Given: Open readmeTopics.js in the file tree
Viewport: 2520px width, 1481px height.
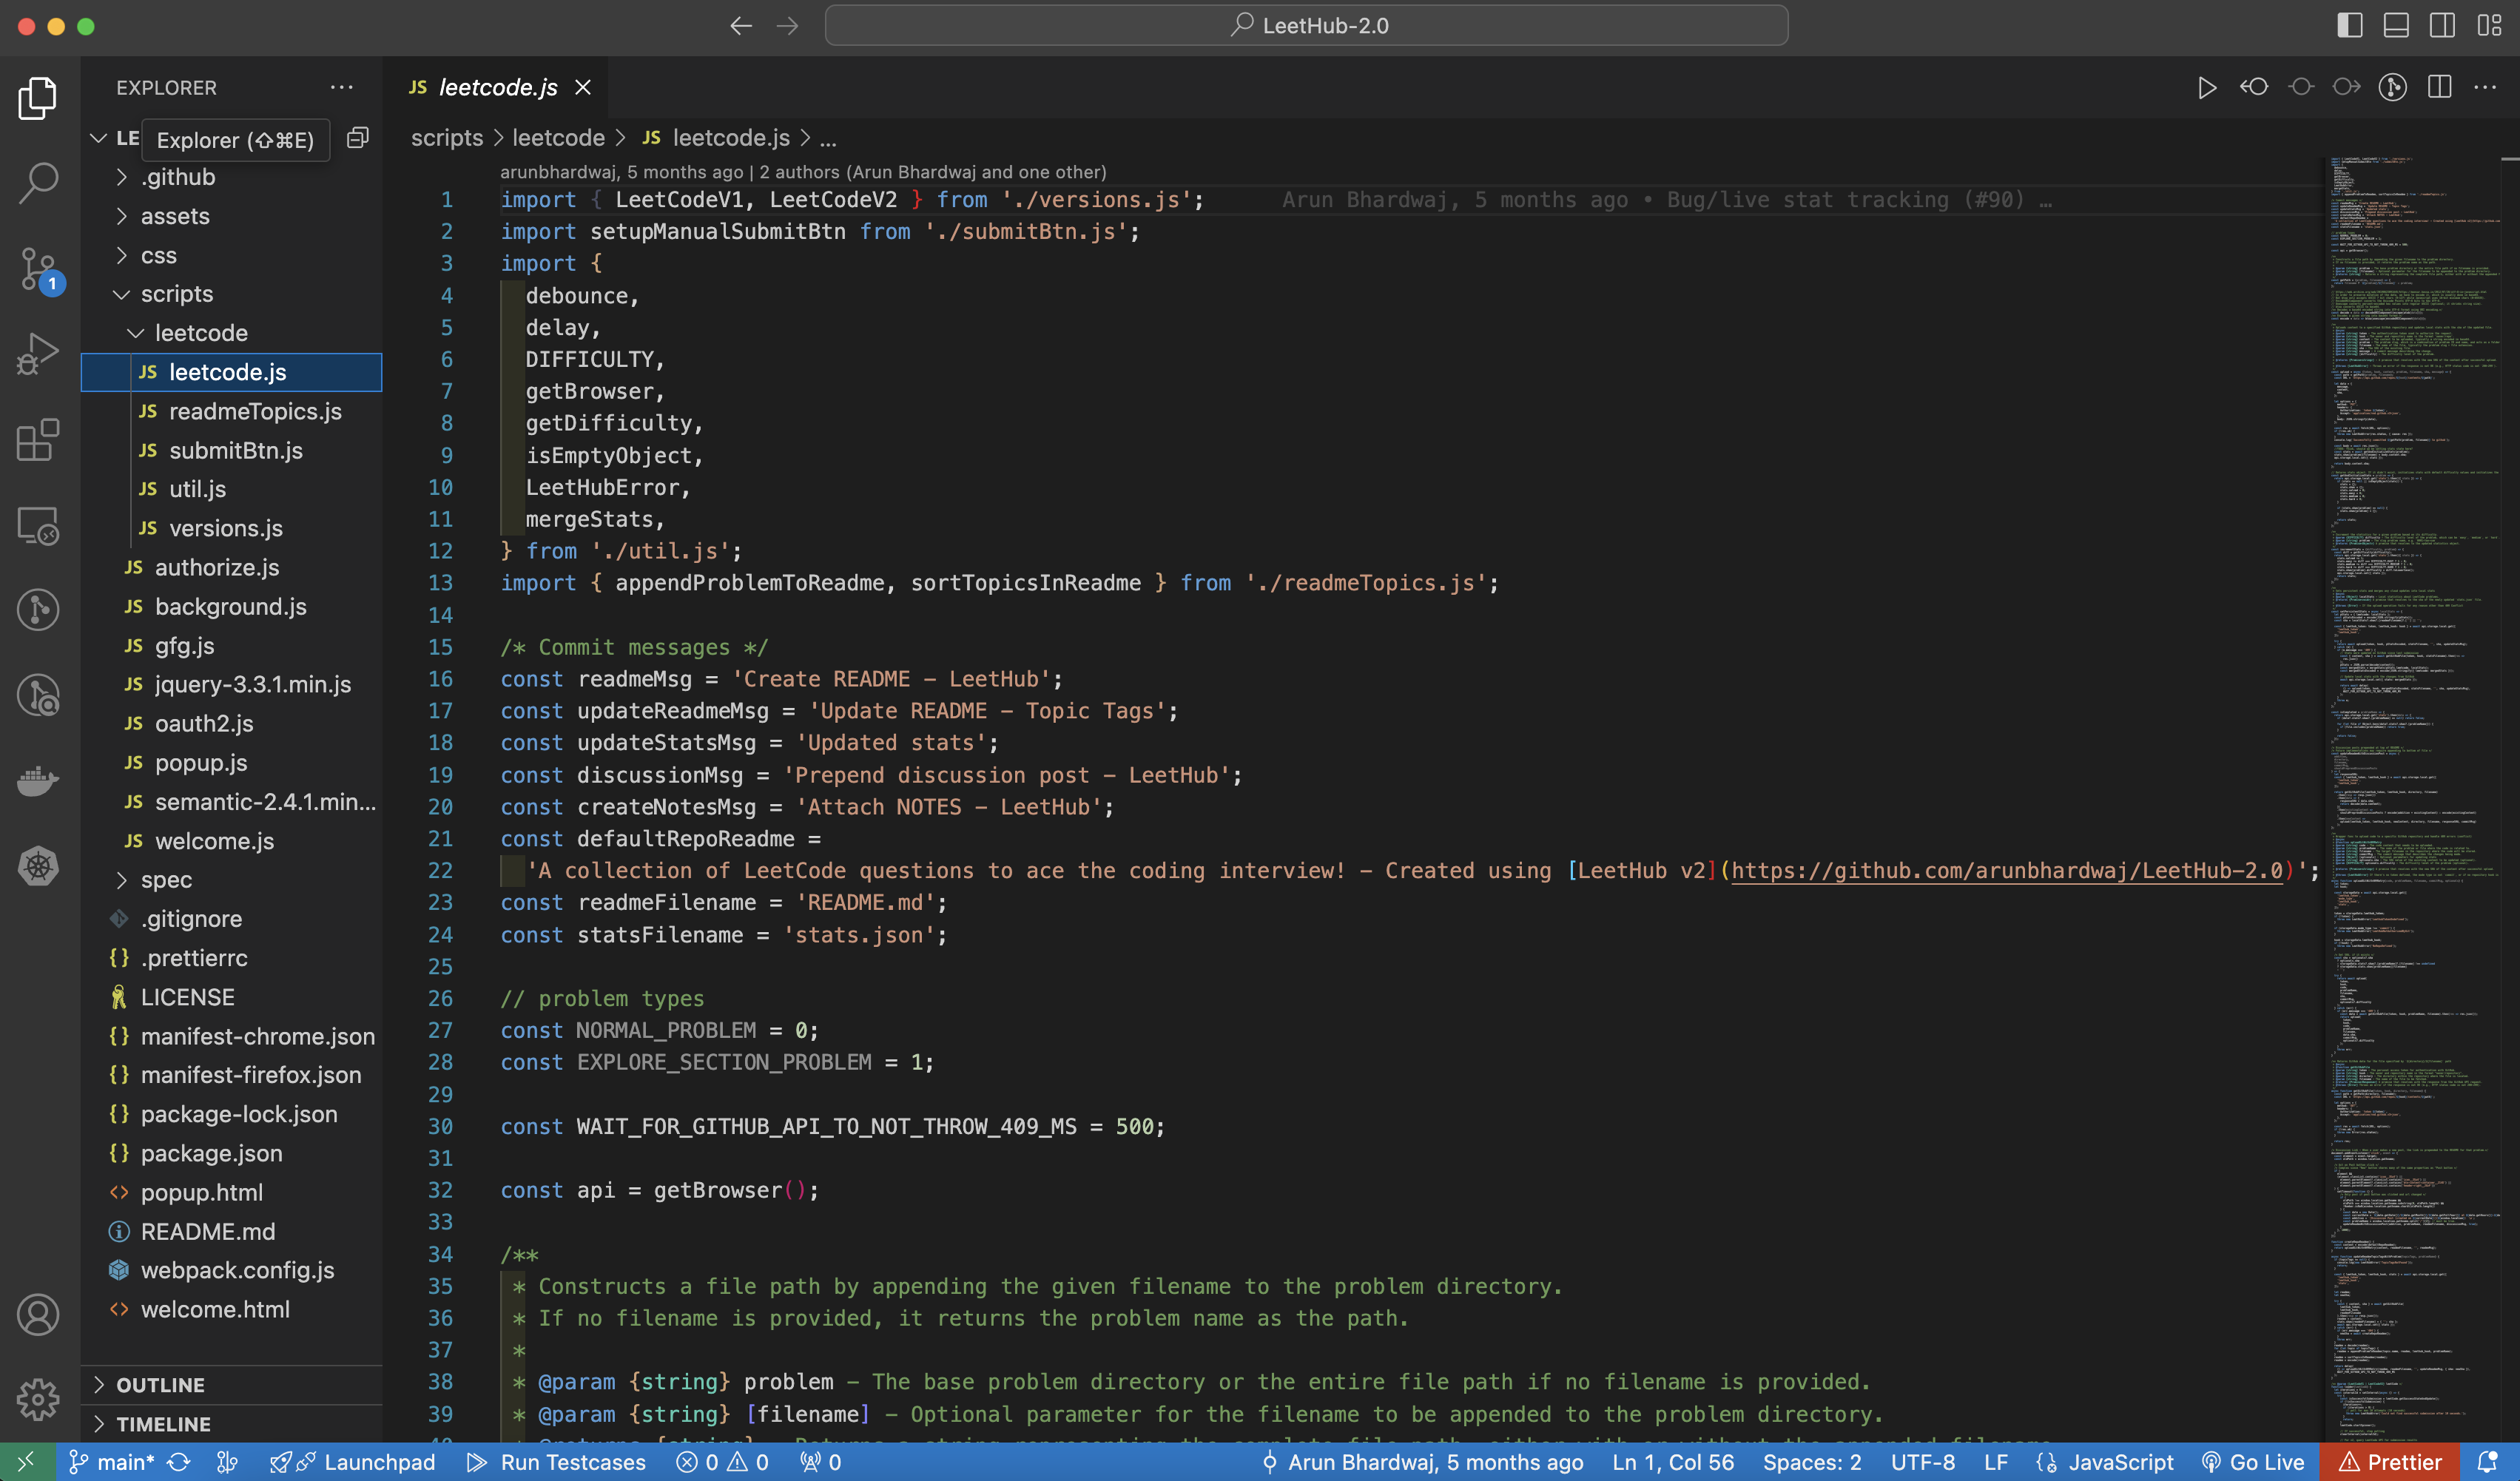Looking at the screenshot, I should [255, 411].
